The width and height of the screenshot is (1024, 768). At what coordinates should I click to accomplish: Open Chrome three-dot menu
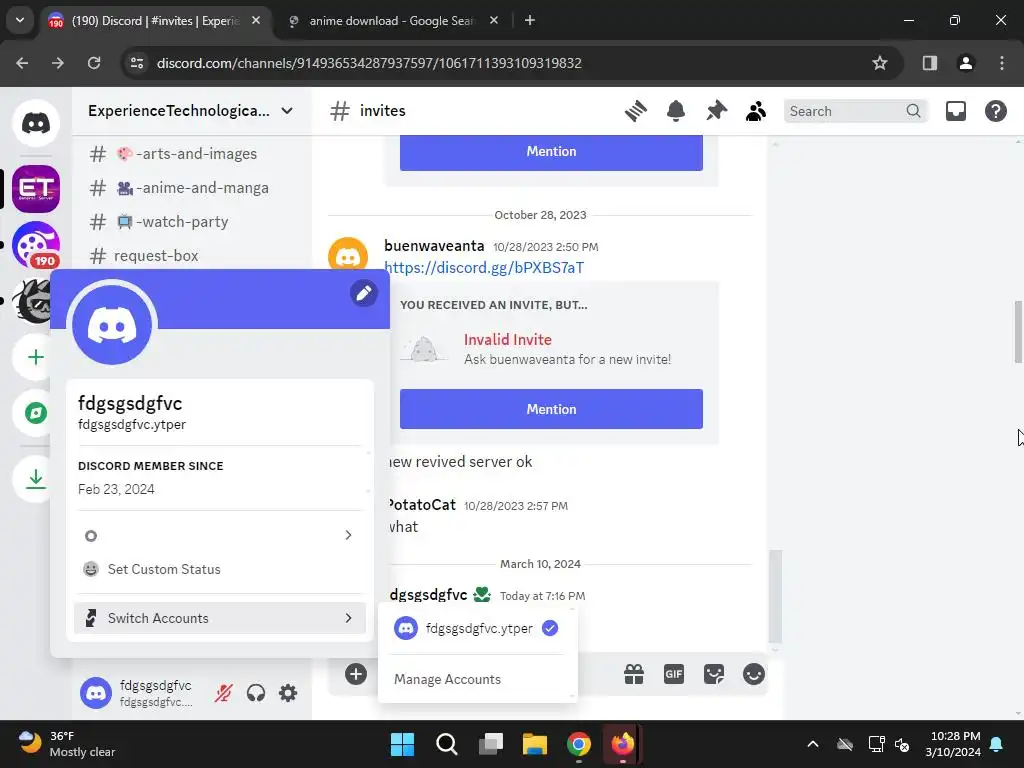[1002, 63]
